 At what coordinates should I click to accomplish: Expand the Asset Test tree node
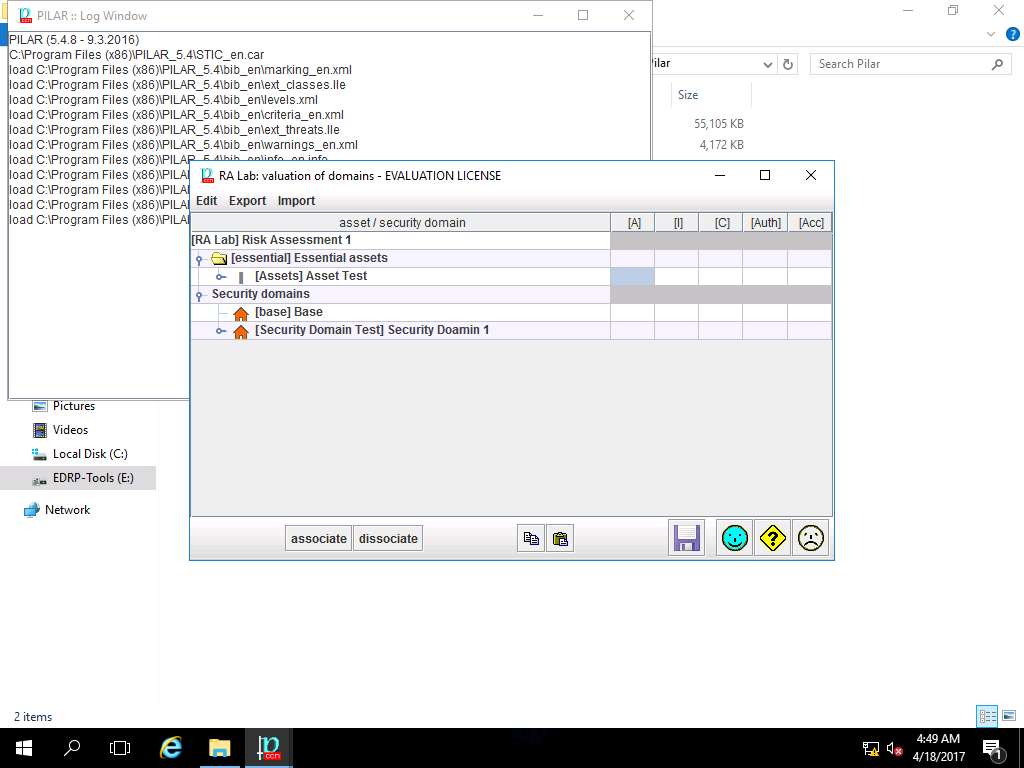[221, 277]
